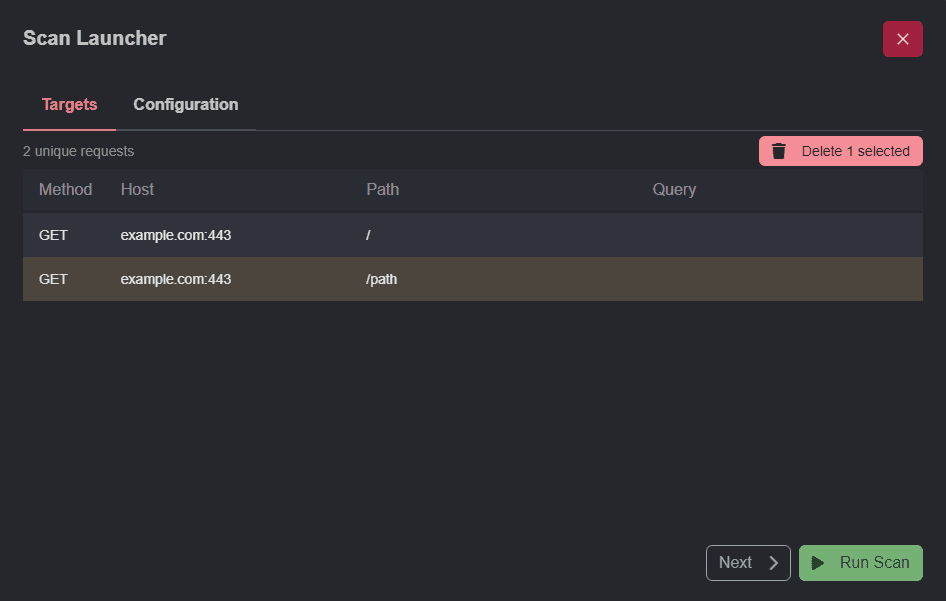
Task: Open the Configuration tab
Action: pyautogui.click(x=186, y=105)
